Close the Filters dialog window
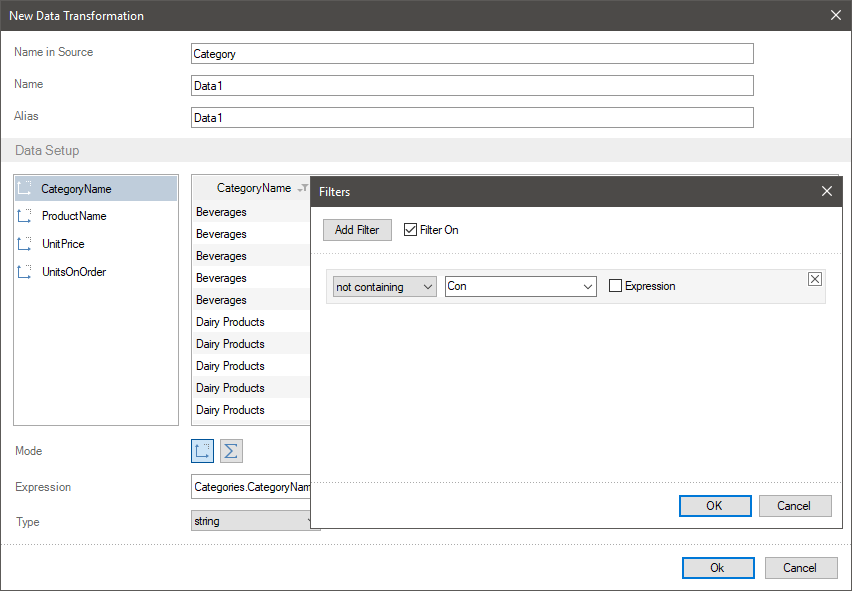The height and width of the screenshot is (591, 852). pyautogui.click(x=826, y=191)
